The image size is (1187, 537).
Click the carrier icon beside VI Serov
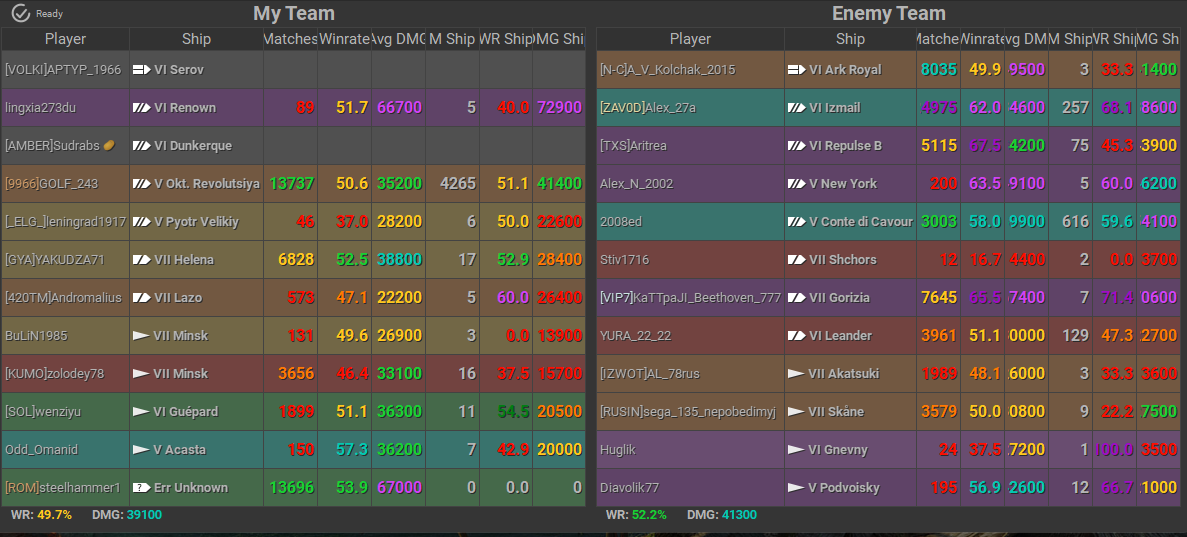pos(141,70)
